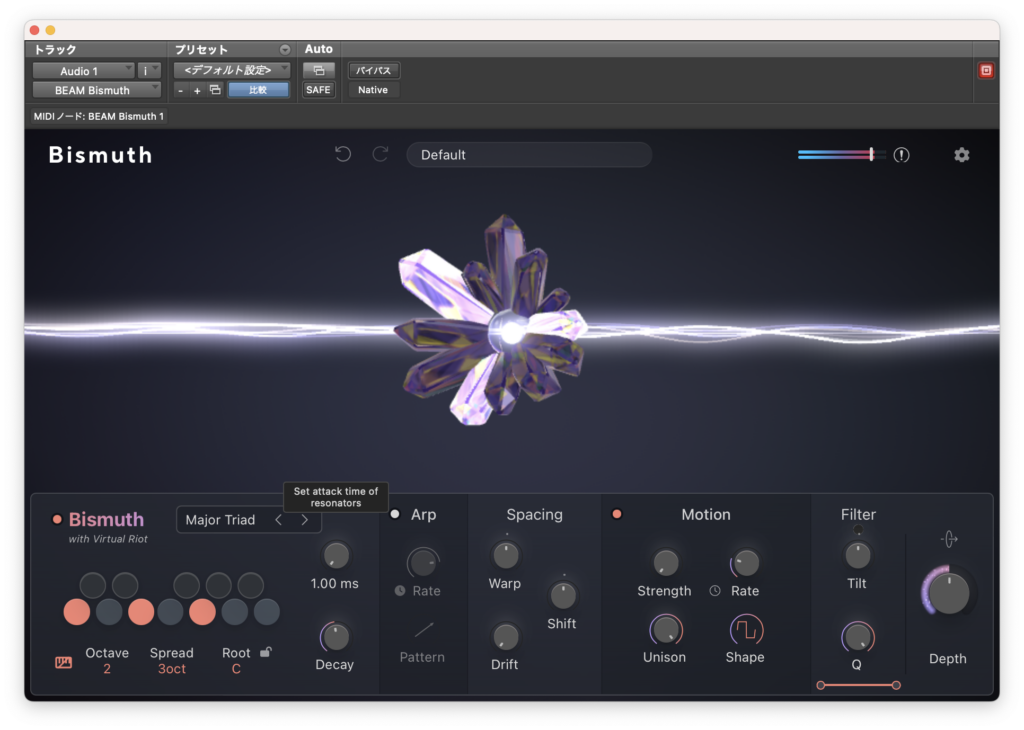
Task: Toggle the C note key, first lower-row circle
Action: [x=77, y=612]
